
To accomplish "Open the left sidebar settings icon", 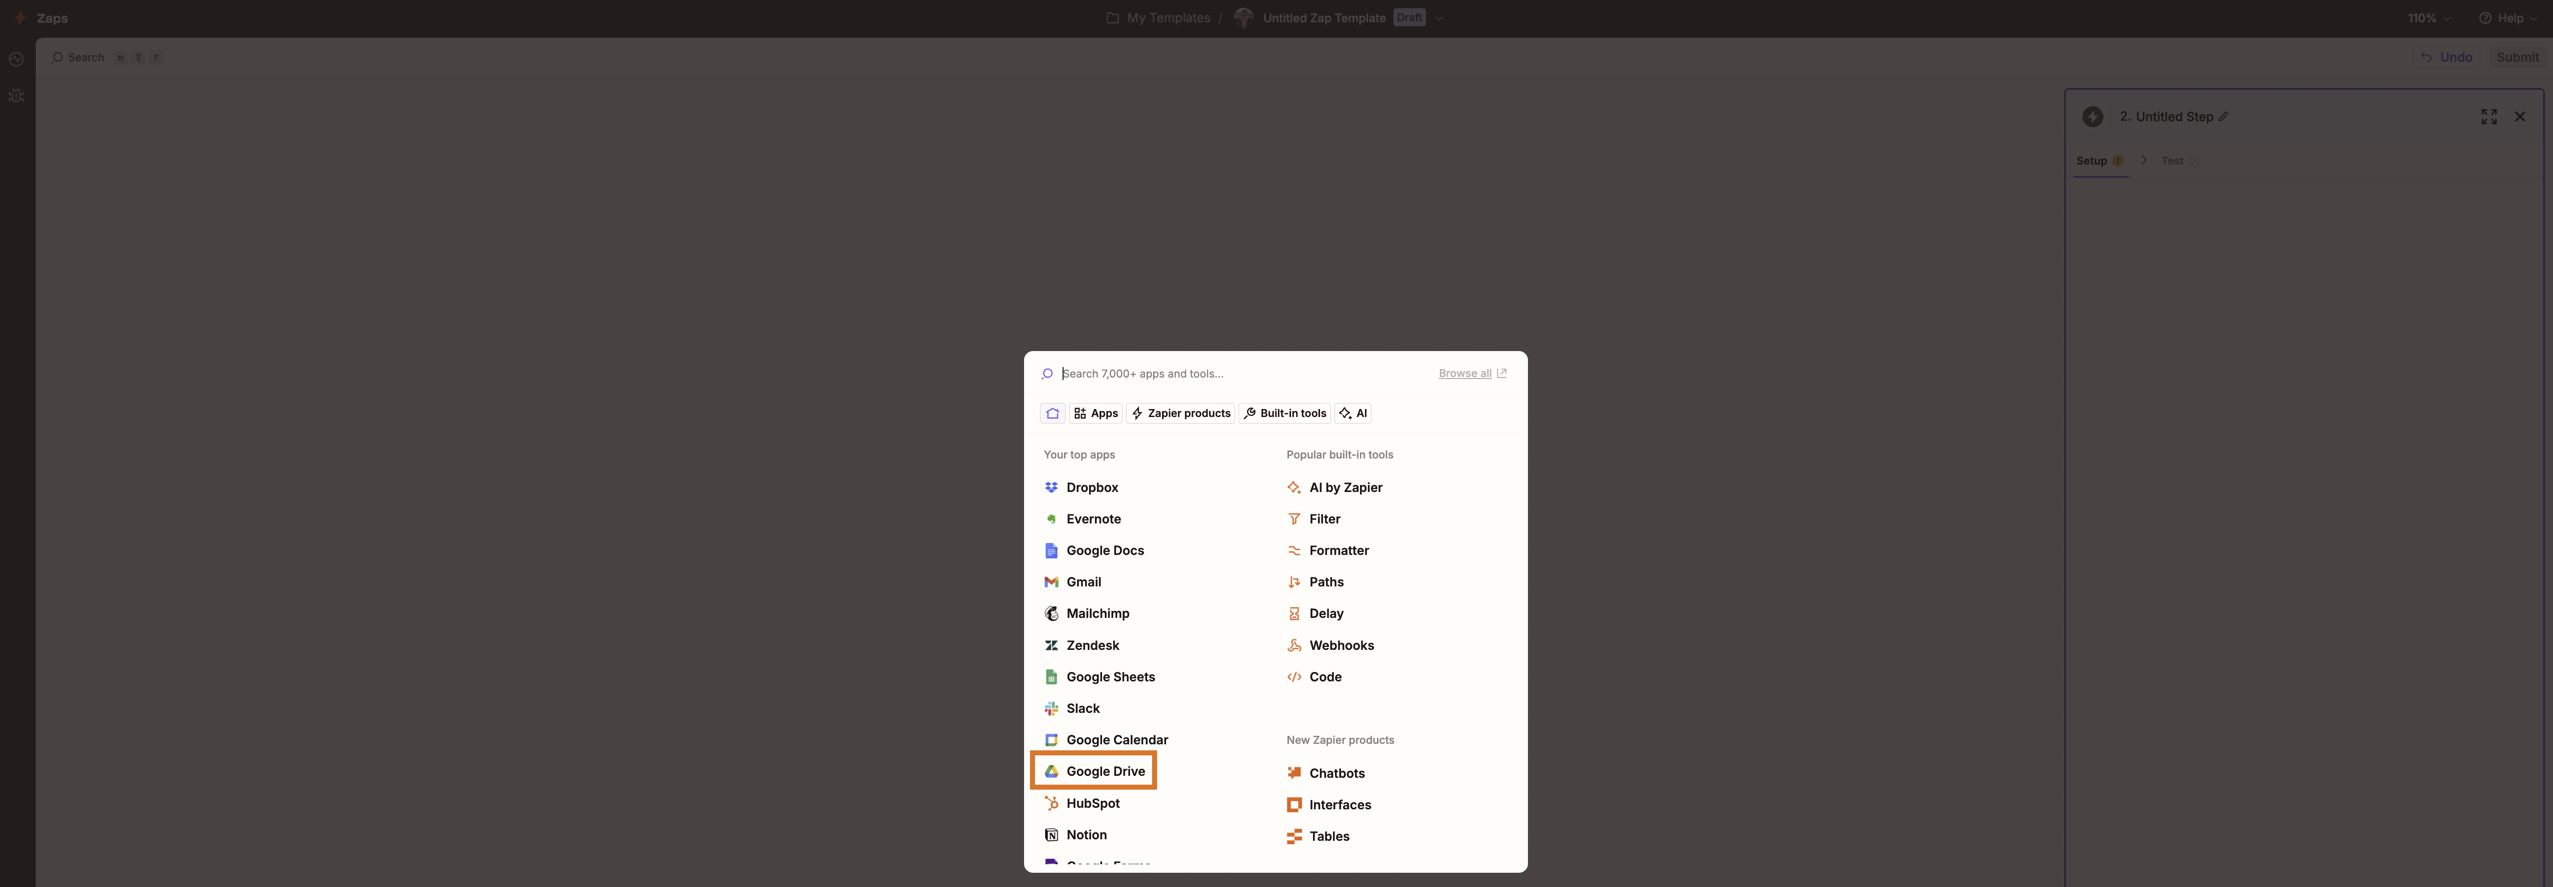I will [x=16, y=96].
